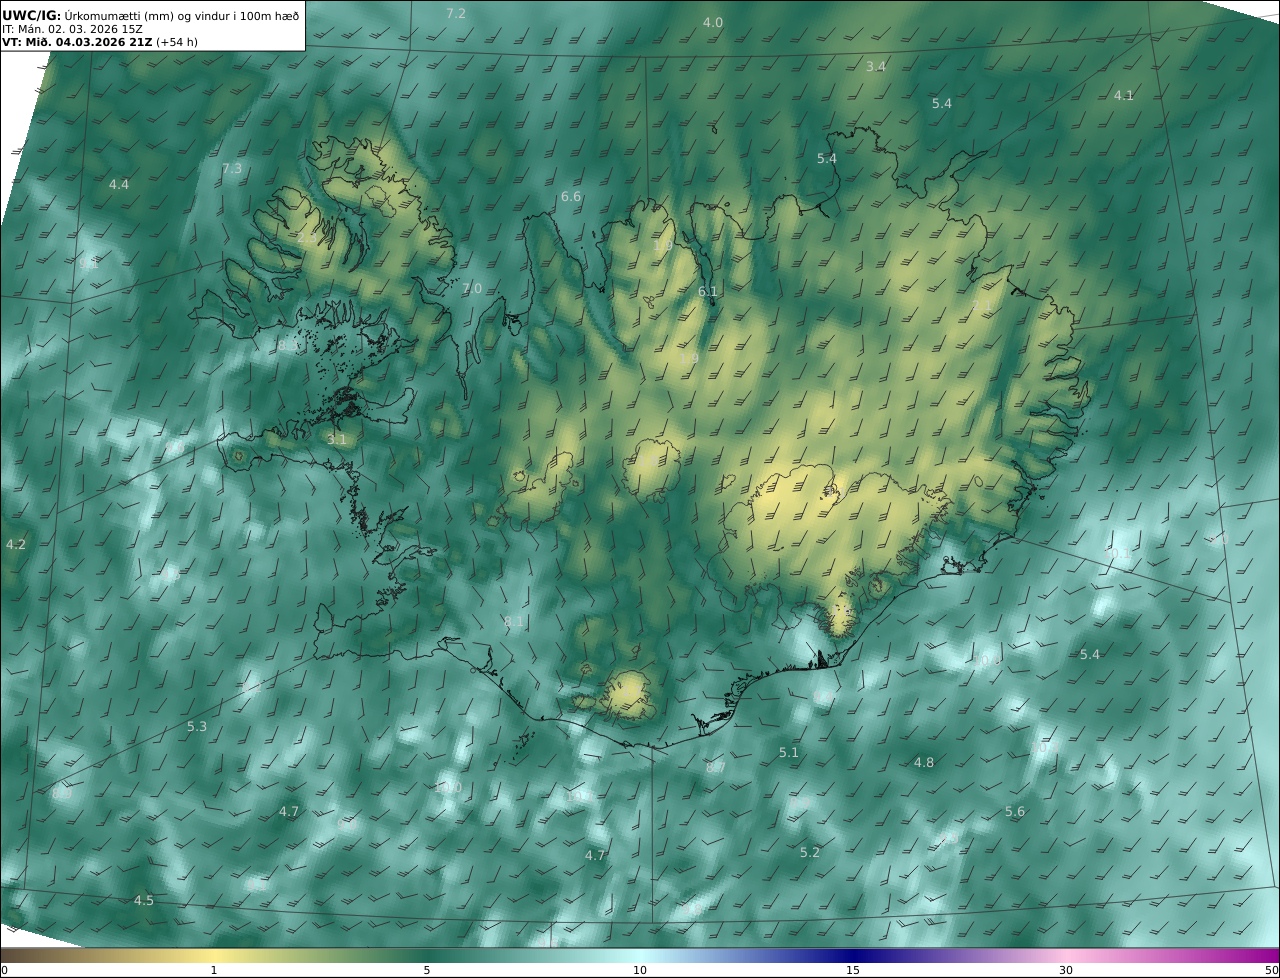Click the map value '6.6'
The image size is (1280, 978).
point(571,196)
